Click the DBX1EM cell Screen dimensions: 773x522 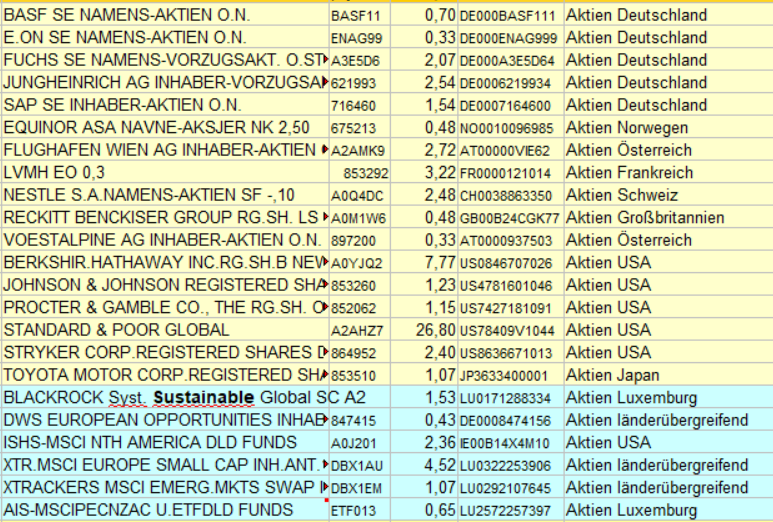(x=360, y=488)
